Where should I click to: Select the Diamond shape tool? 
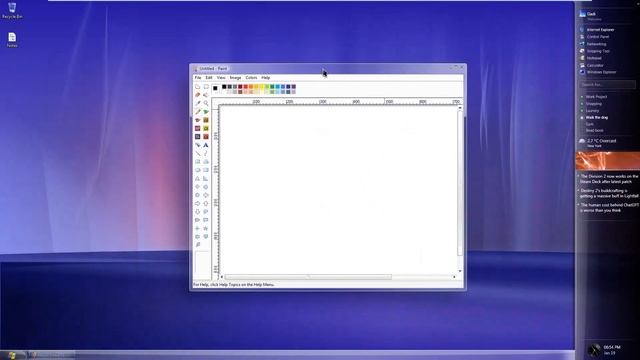pos(198,187)
